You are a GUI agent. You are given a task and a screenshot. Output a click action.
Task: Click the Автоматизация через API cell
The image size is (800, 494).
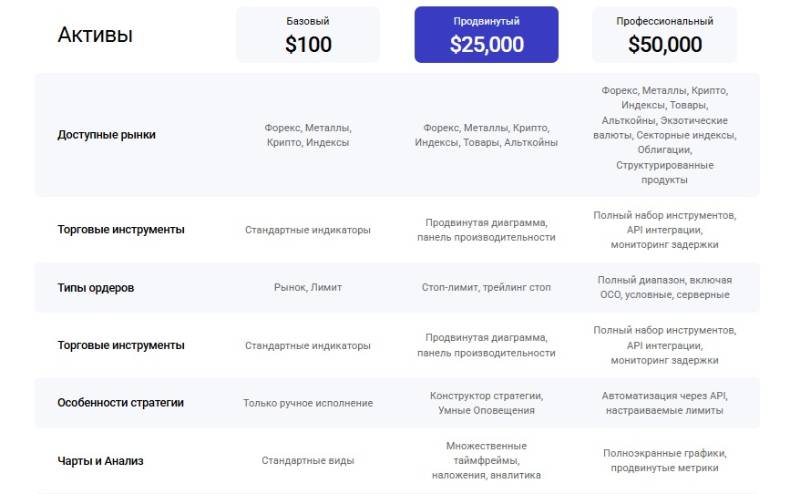(x=665, y=403)
